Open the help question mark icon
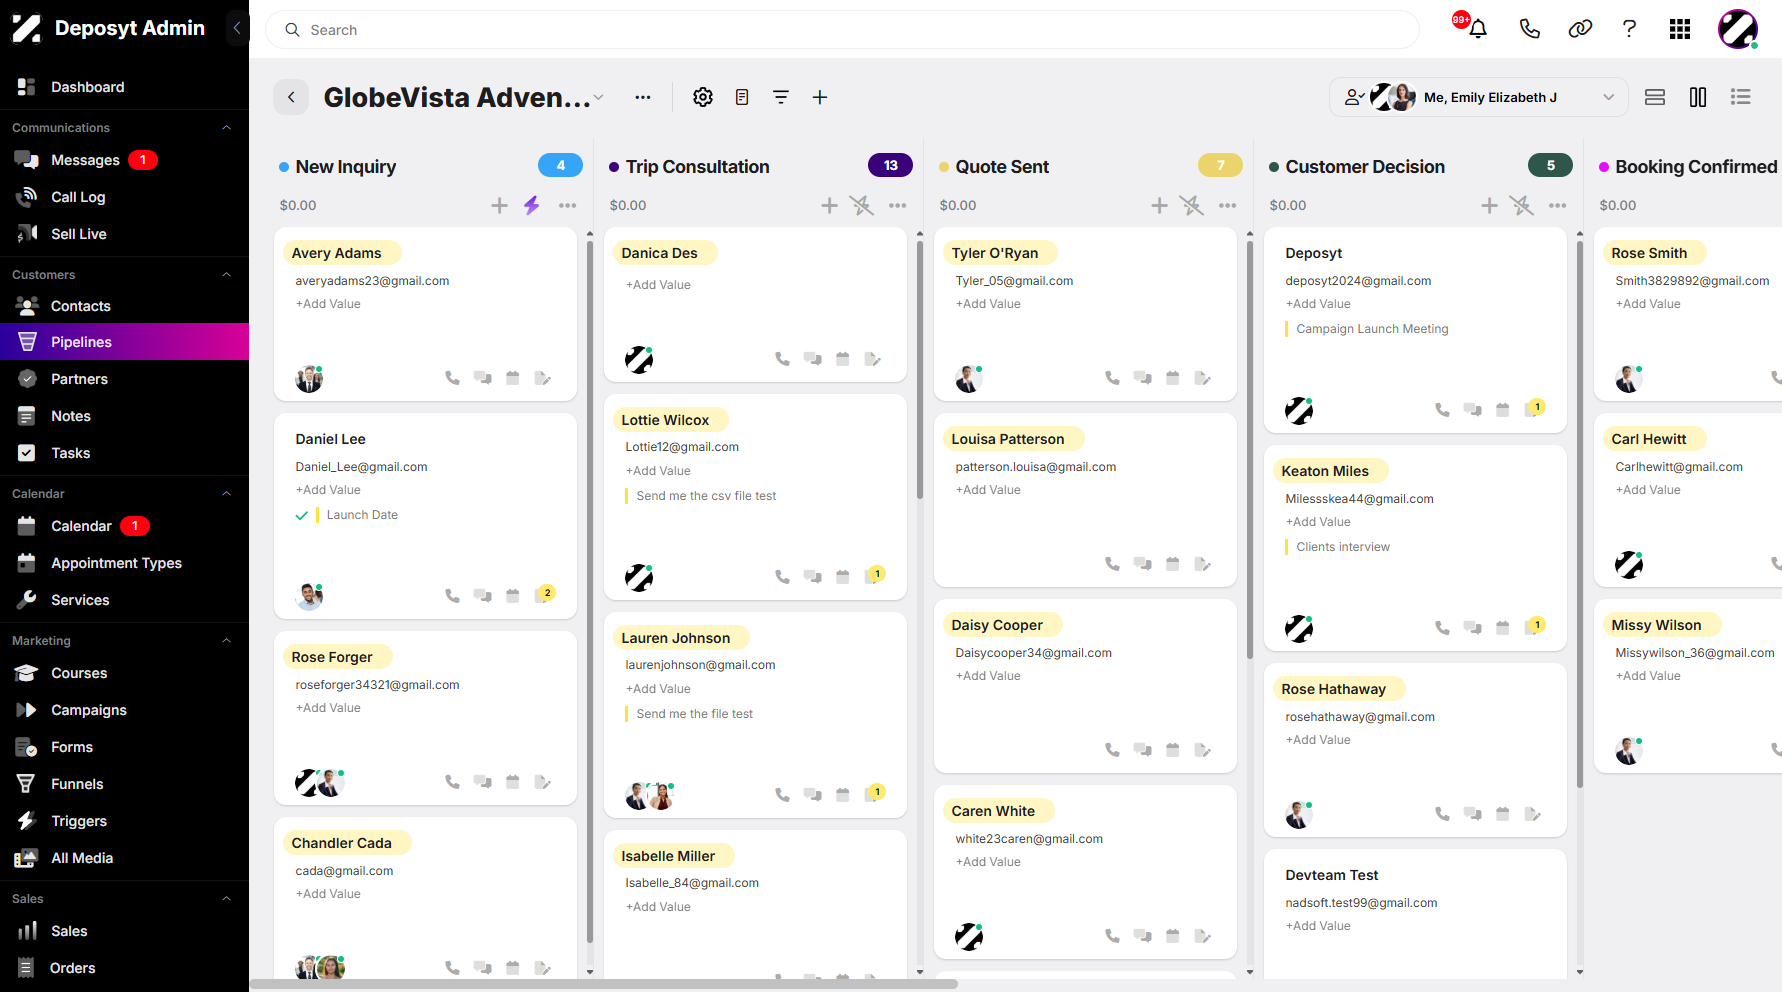1782x992 pixels. pyautogui.click(x=1629, y=29)
